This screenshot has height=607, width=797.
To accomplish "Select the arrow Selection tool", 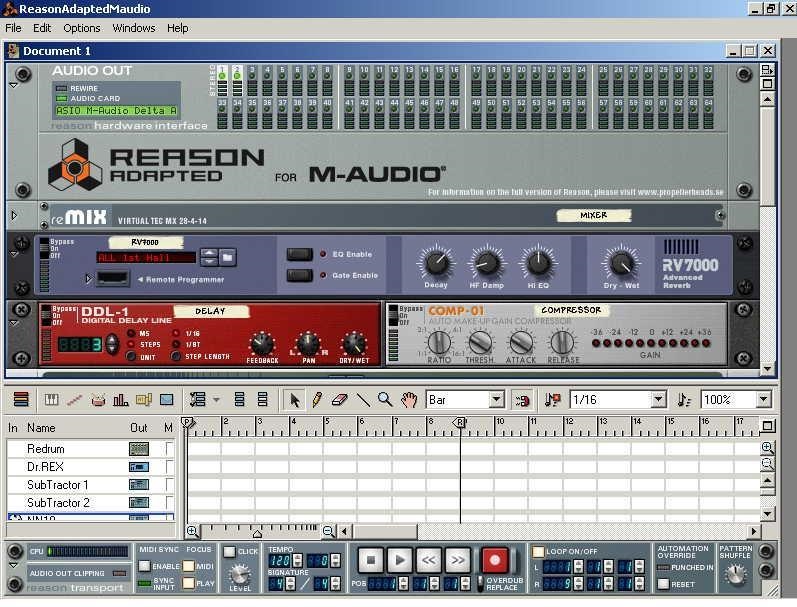I will pos(294,400).
